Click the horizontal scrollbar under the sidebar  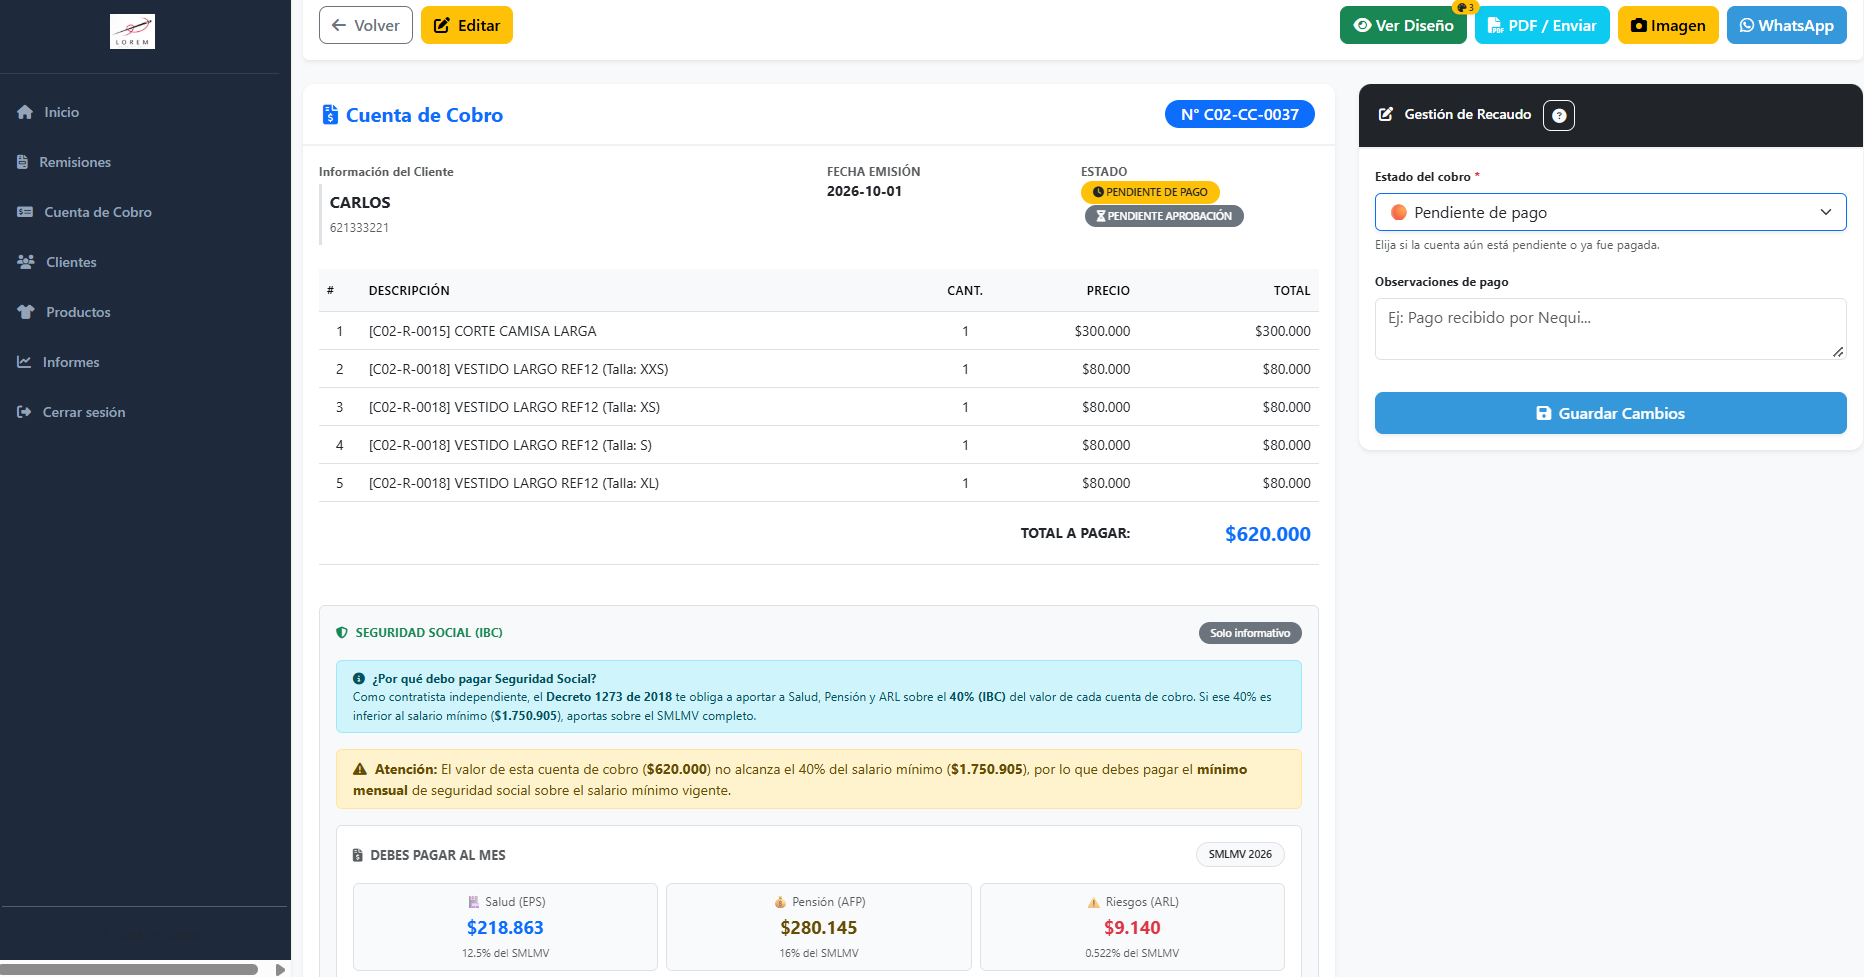pyautogui.click(x=129, y=969)
